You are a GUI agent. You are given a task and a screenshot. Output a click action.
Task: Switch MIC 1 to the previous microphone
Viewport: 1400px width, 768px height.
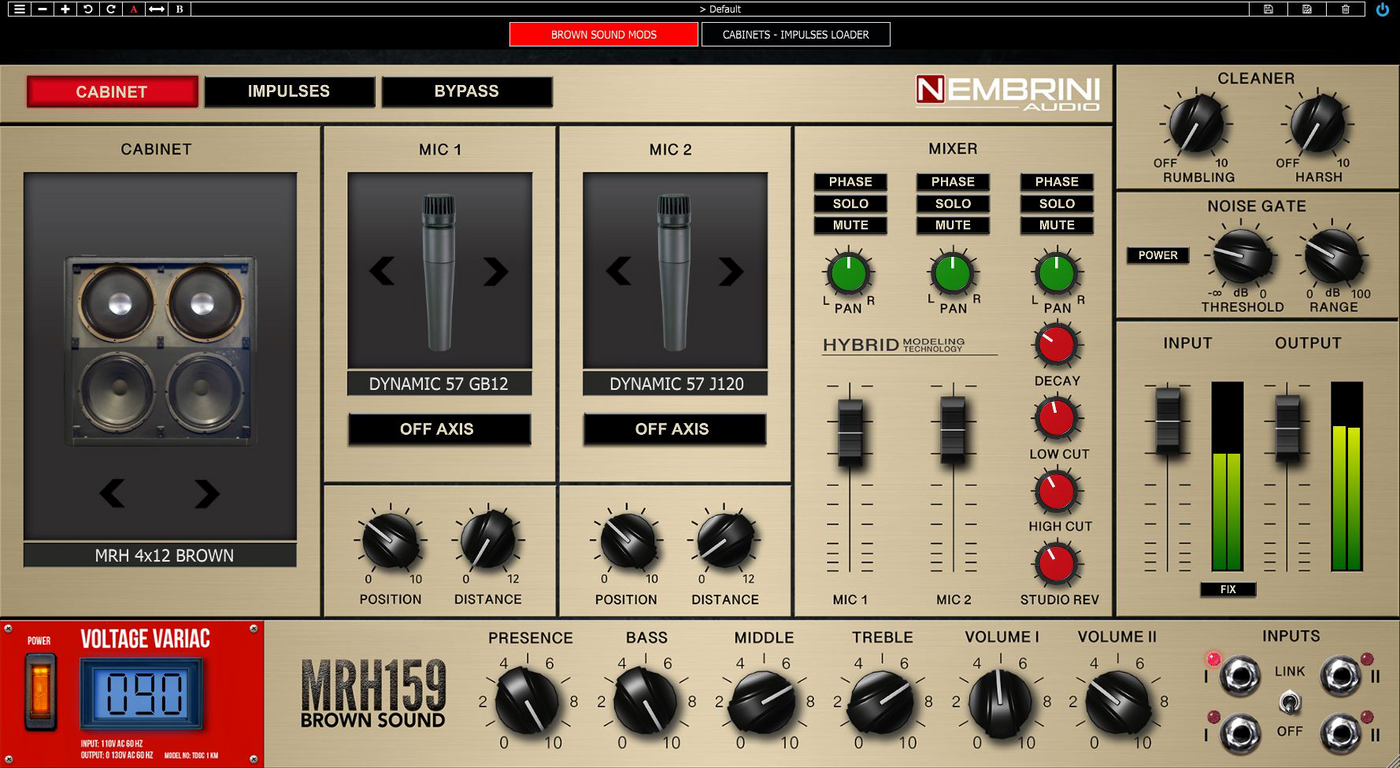click(382, 271)
